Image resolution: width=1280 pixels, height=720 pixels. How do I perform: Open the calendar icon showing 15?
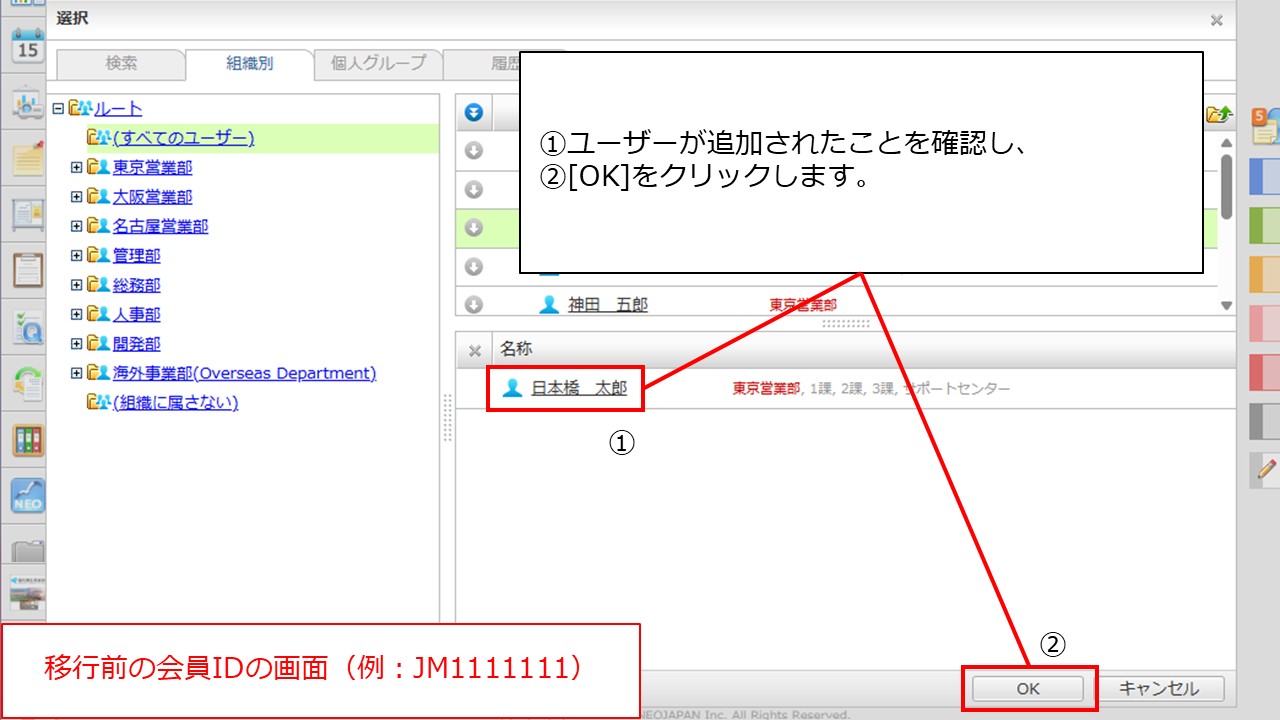pos(27,46)
